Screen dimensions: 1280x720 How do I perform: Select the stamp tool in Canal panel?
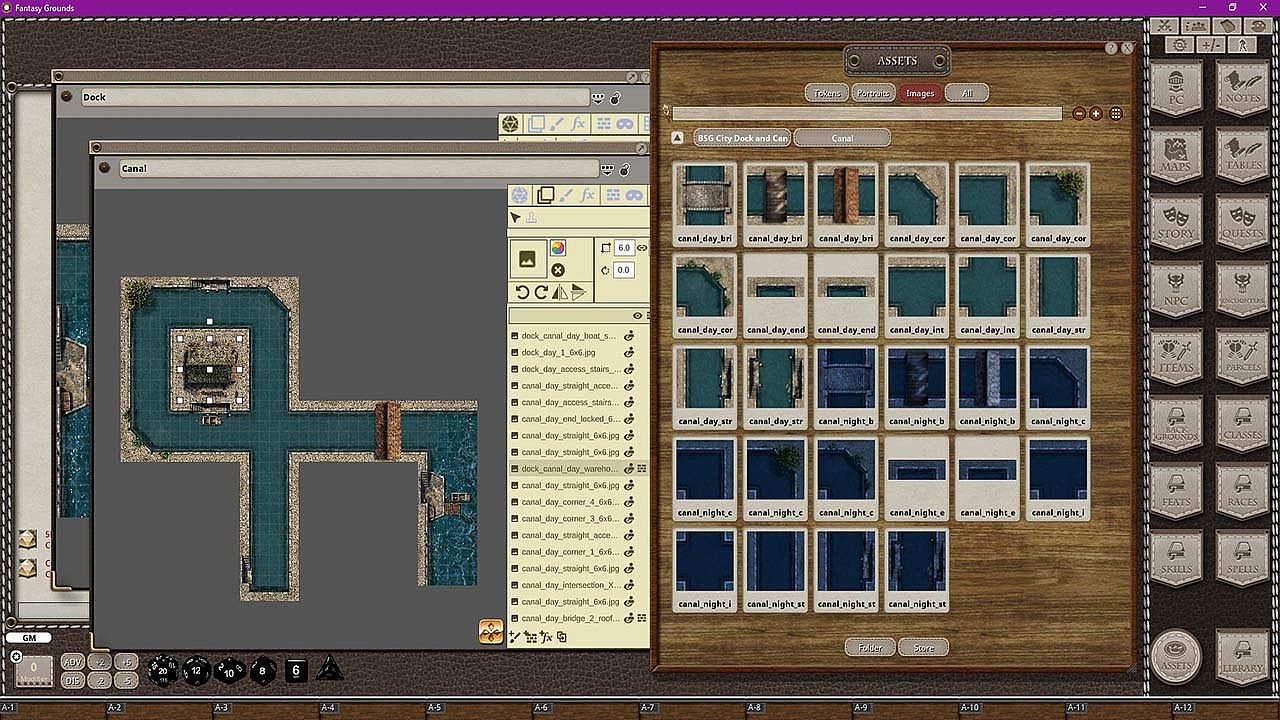click(x=531, y=218)
